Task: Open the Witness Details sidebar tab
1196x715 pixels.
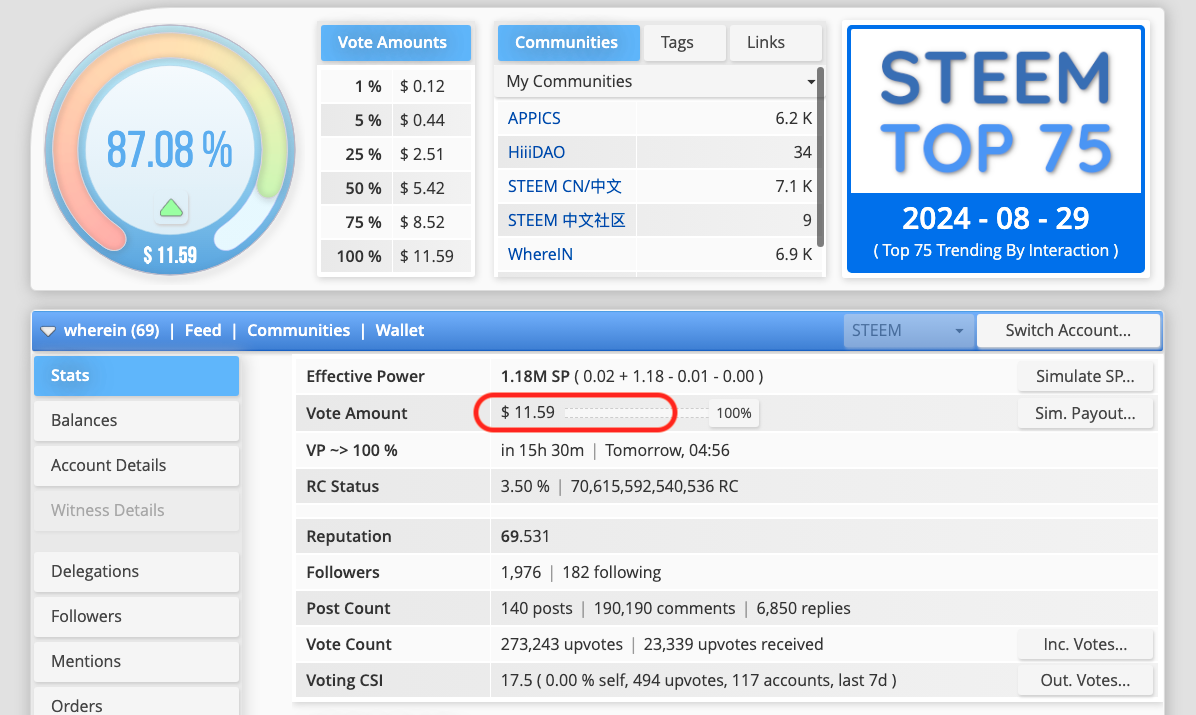Action: tap(137, 510)
